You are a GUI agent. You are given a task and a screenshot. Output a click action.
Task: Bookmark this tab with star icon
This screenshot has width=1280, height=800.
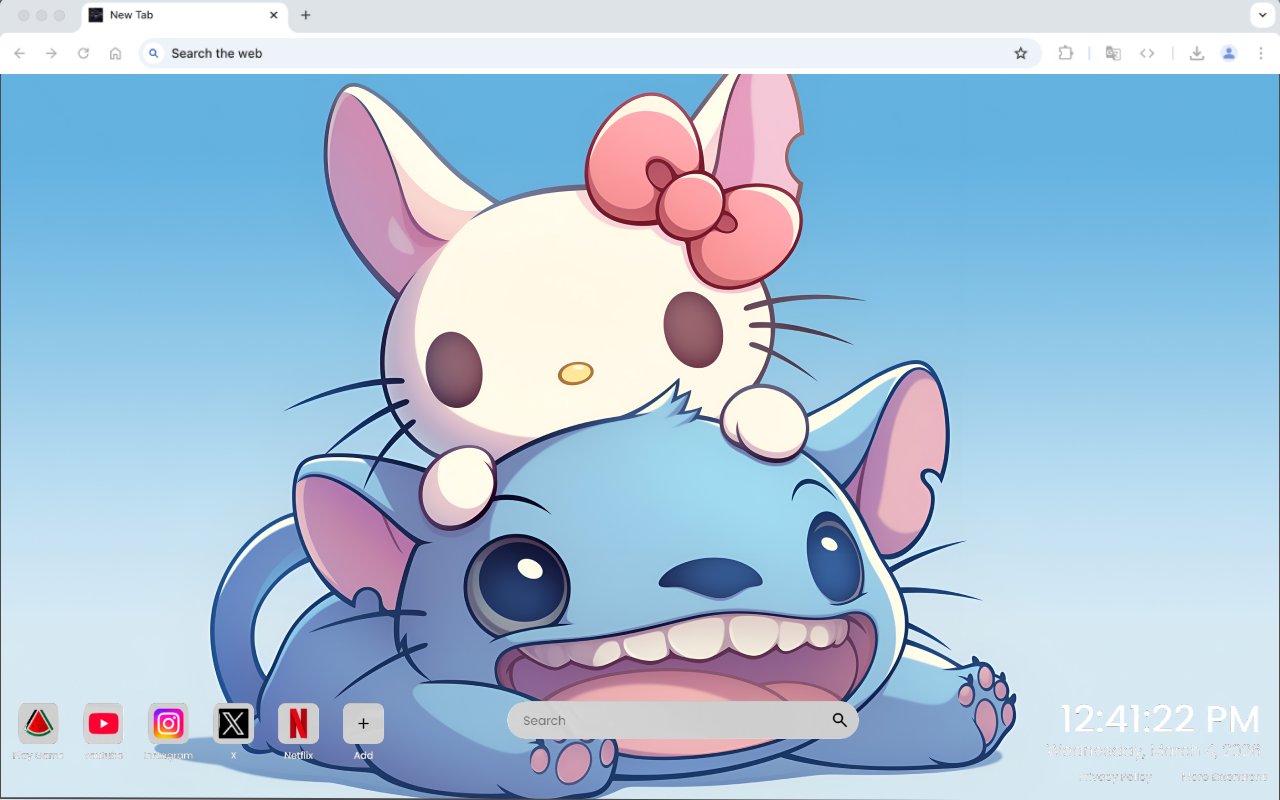coord(1020,53)
